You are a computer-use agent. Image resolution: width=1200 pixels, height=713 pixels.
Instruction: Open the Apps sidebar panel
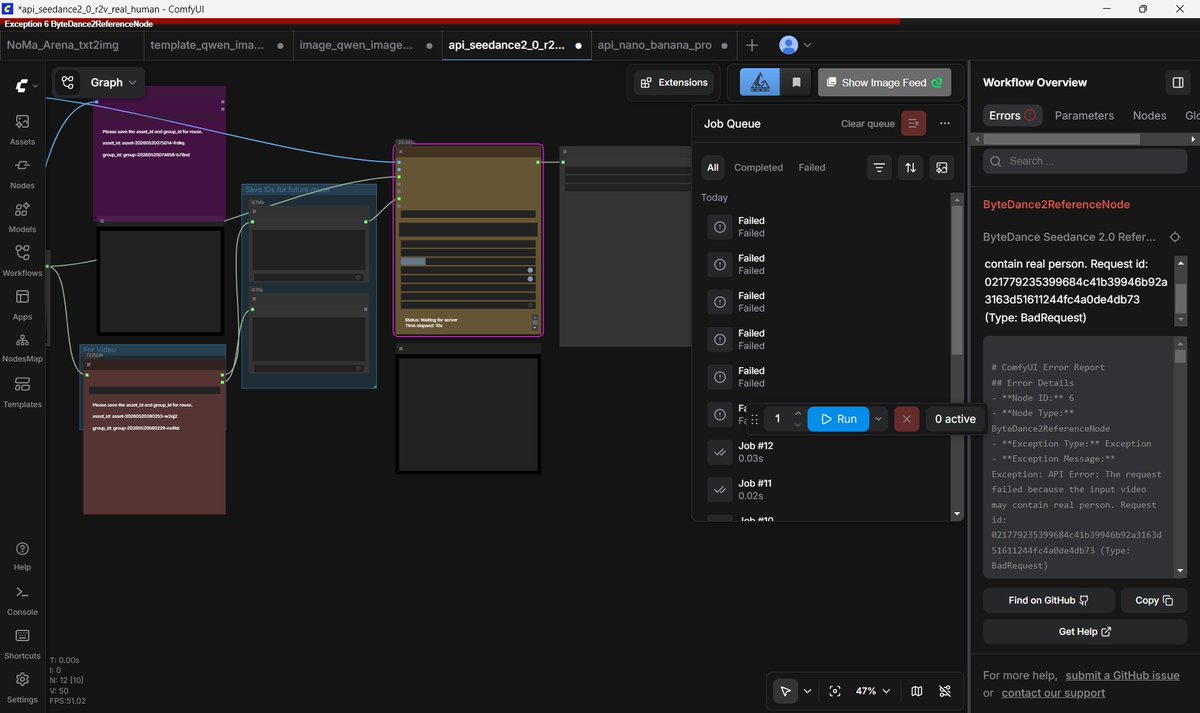[x=22, y=304]
